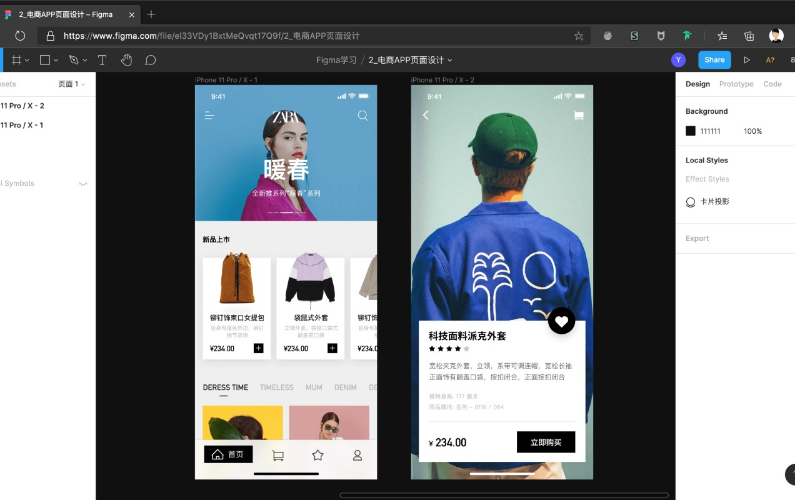This screenshot has height=500, width=795.
Task: Select the Hand tool
Action: tap(126, 60)
